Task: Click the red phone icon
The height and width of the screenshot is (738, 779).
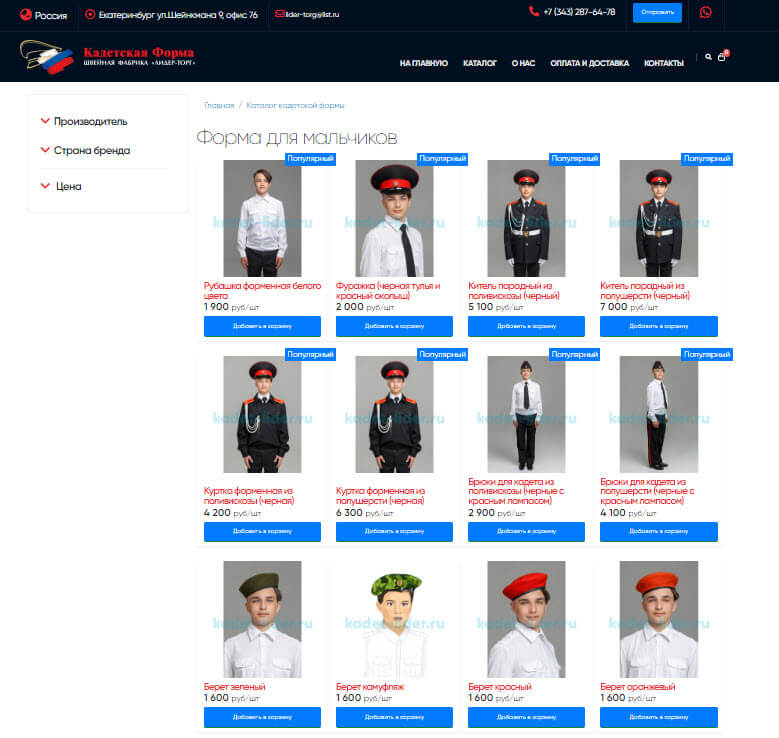Action: point(534,11)
